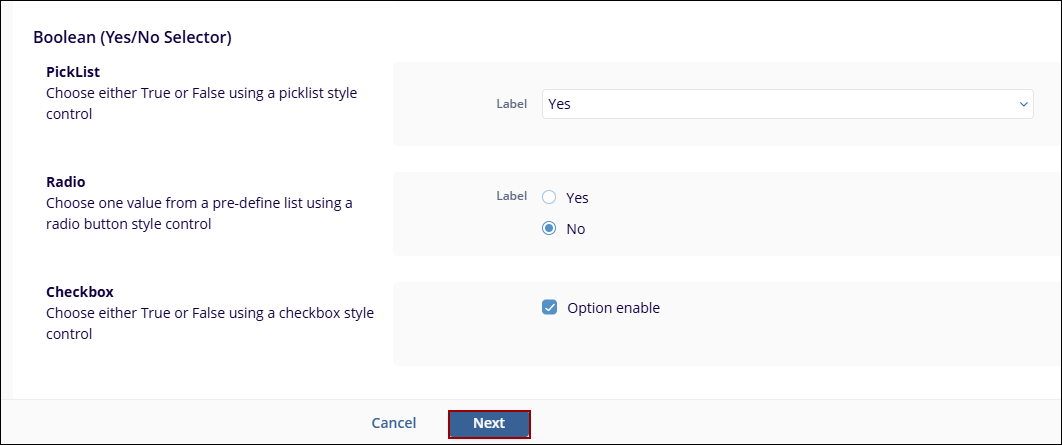The height and width of the screenshot is (445, 1062).
Task: Click the "No" text beside the radio
Action: pyautogui.click(x=575, y=229)
